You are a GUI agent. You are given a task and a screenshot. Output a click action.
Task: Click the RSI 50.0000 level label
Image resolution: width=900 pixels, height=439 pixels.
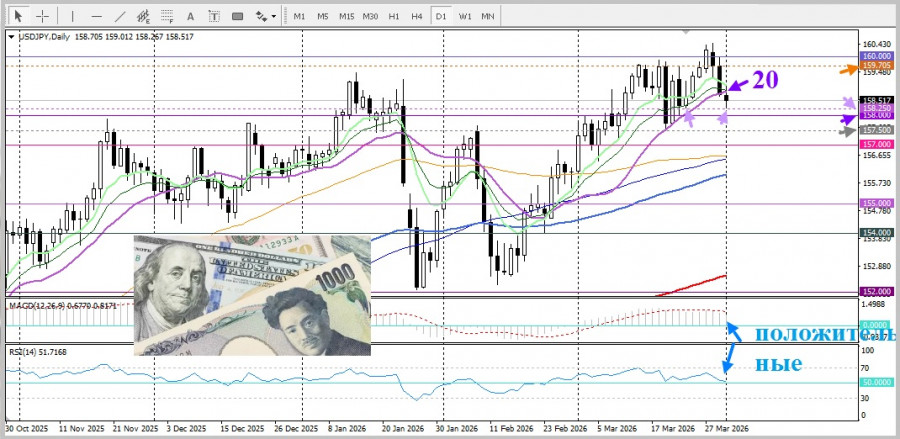pos(876,382)
